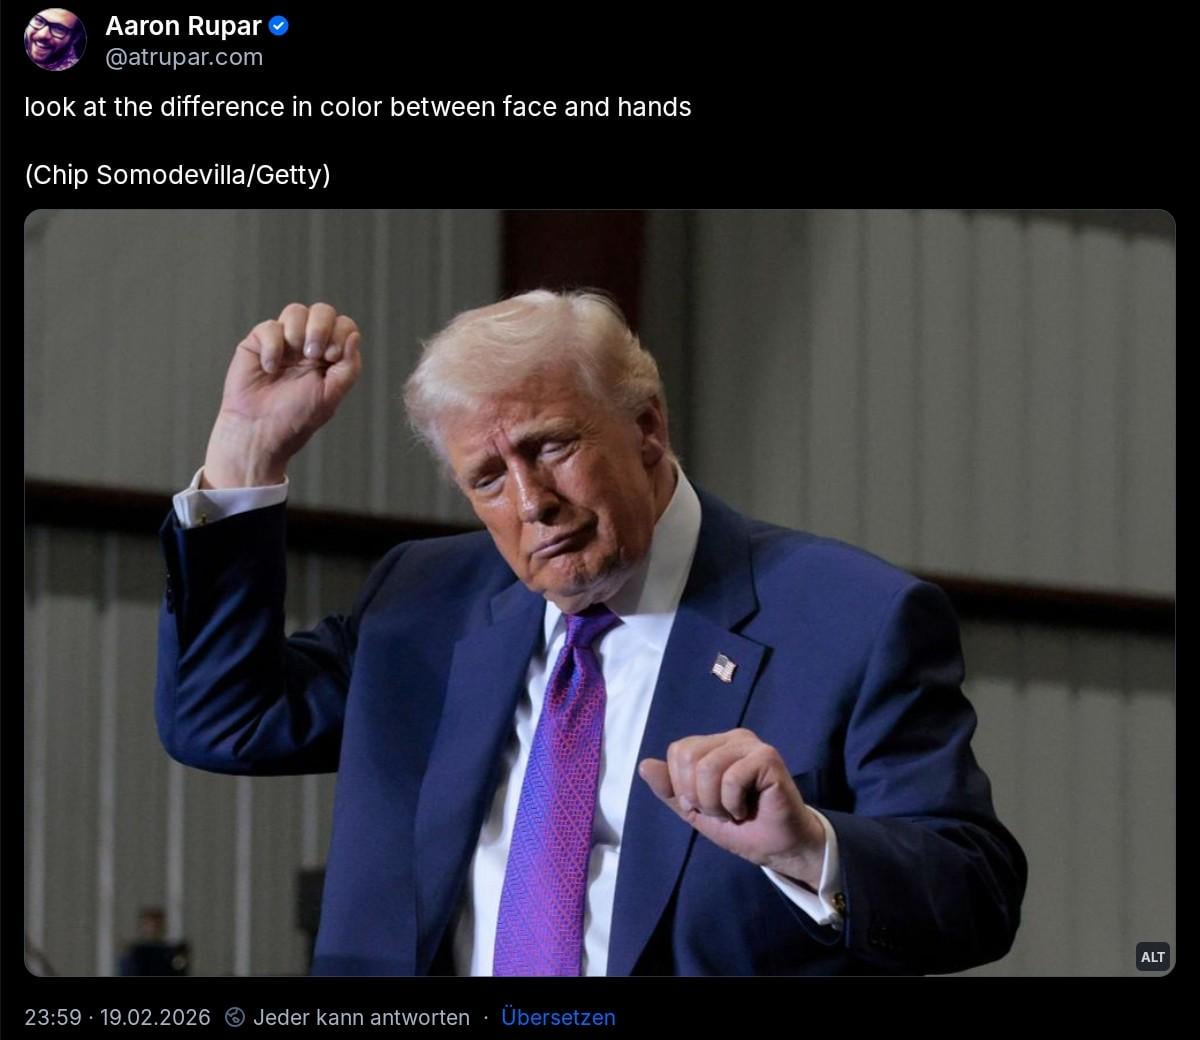Click the Übersetzen translate link
The image size is (1200, 1040).
pyautogui.click(x=558, y=1017)
